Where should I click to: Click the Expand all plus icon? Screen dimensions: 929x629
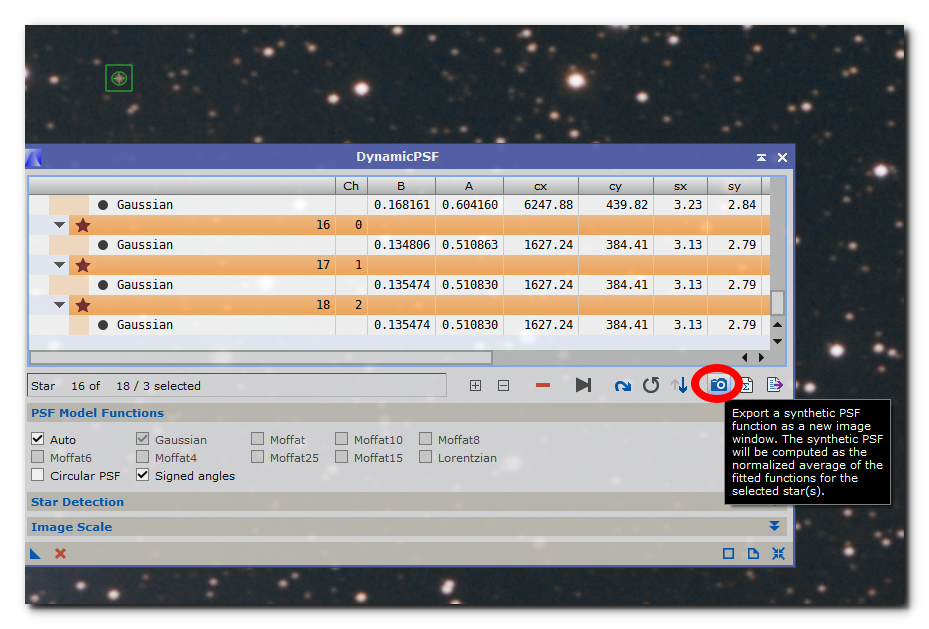coord(475,386)
